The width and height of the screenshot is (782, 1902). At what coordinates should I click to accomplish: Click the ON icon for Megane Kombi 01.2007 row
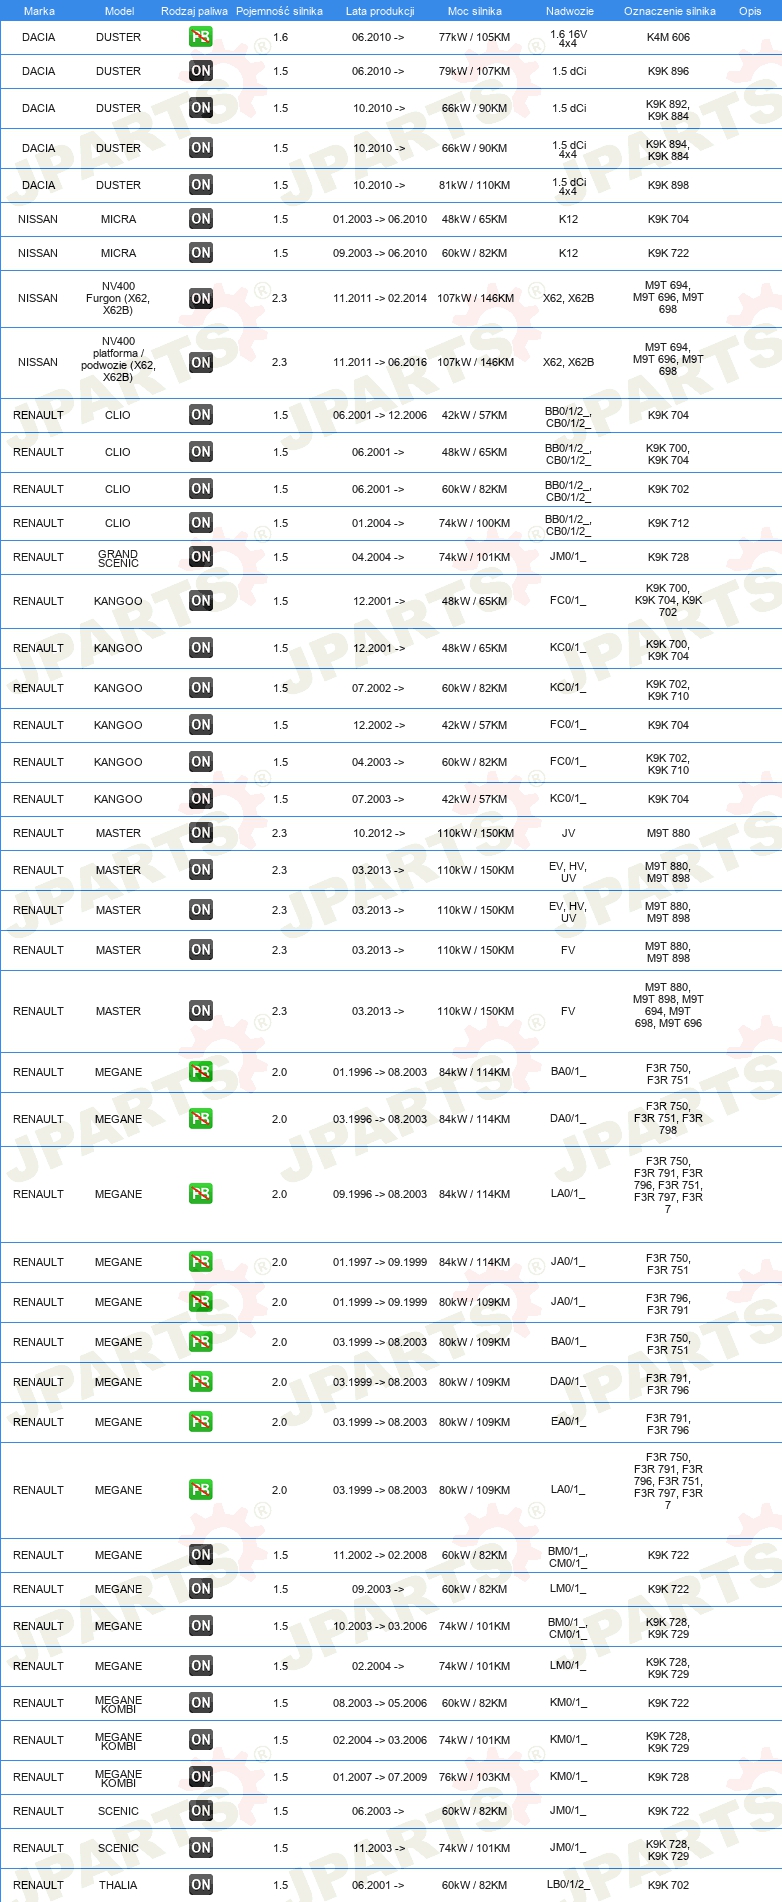click(201, 1777)
